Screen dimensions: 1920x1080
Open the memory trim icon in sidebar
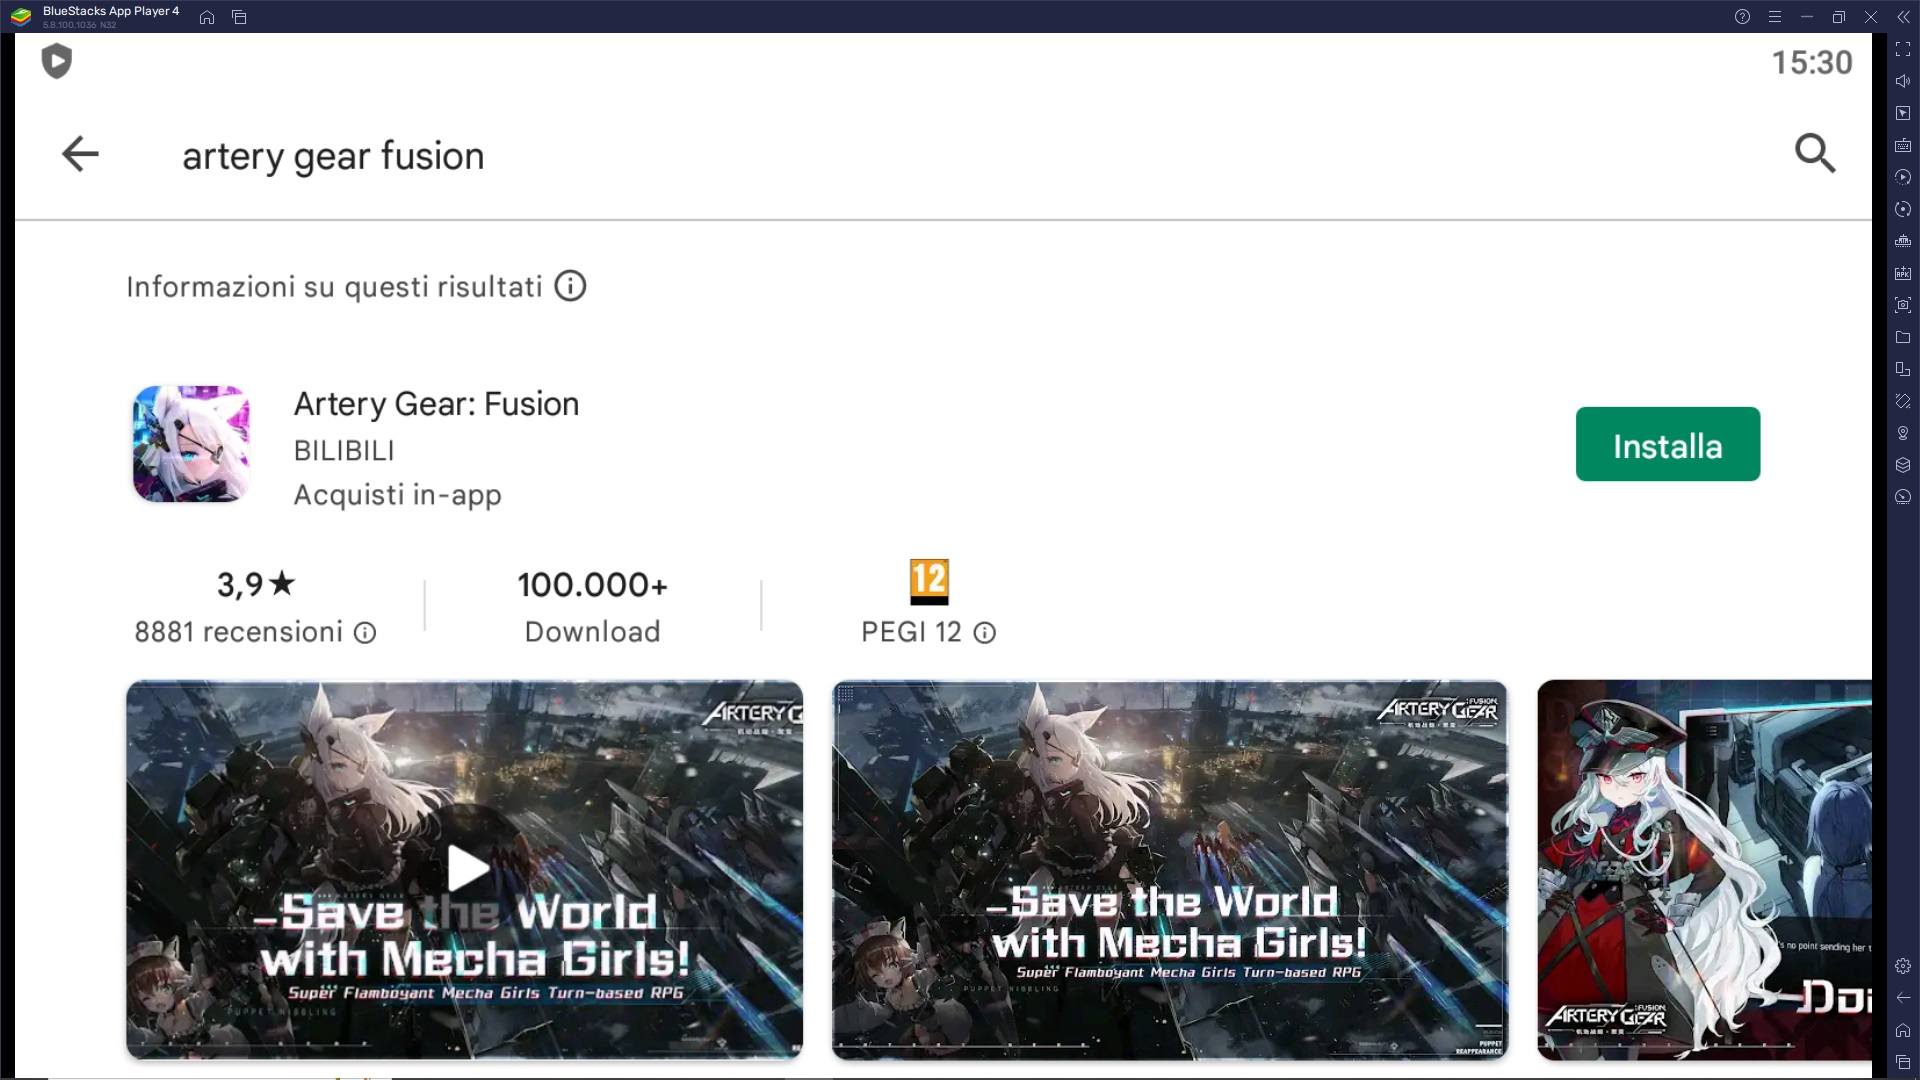1903,241
